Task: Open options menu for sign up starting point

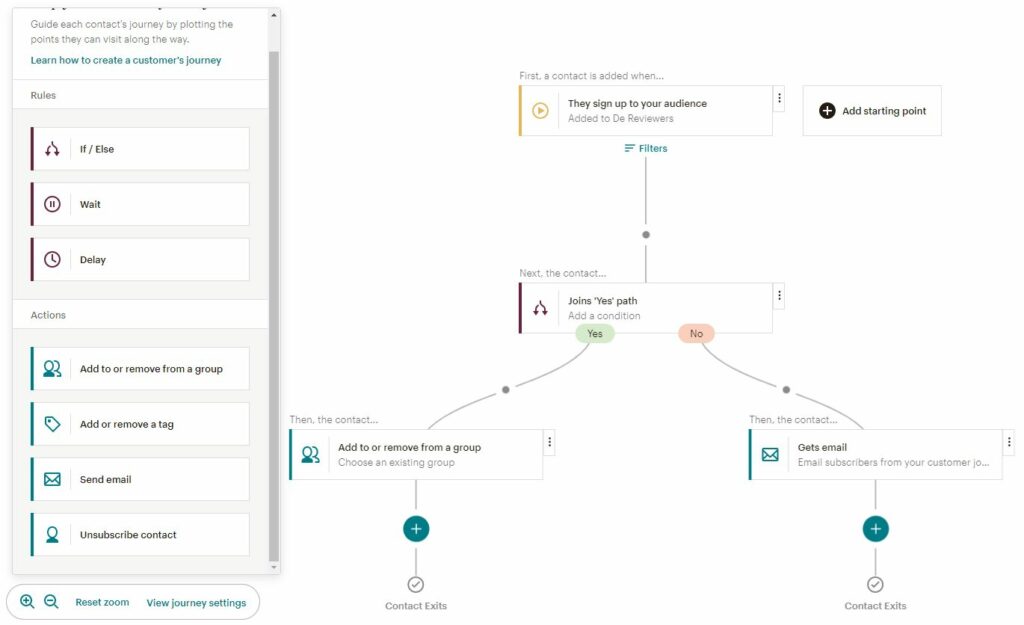Action: pos(779,98)
